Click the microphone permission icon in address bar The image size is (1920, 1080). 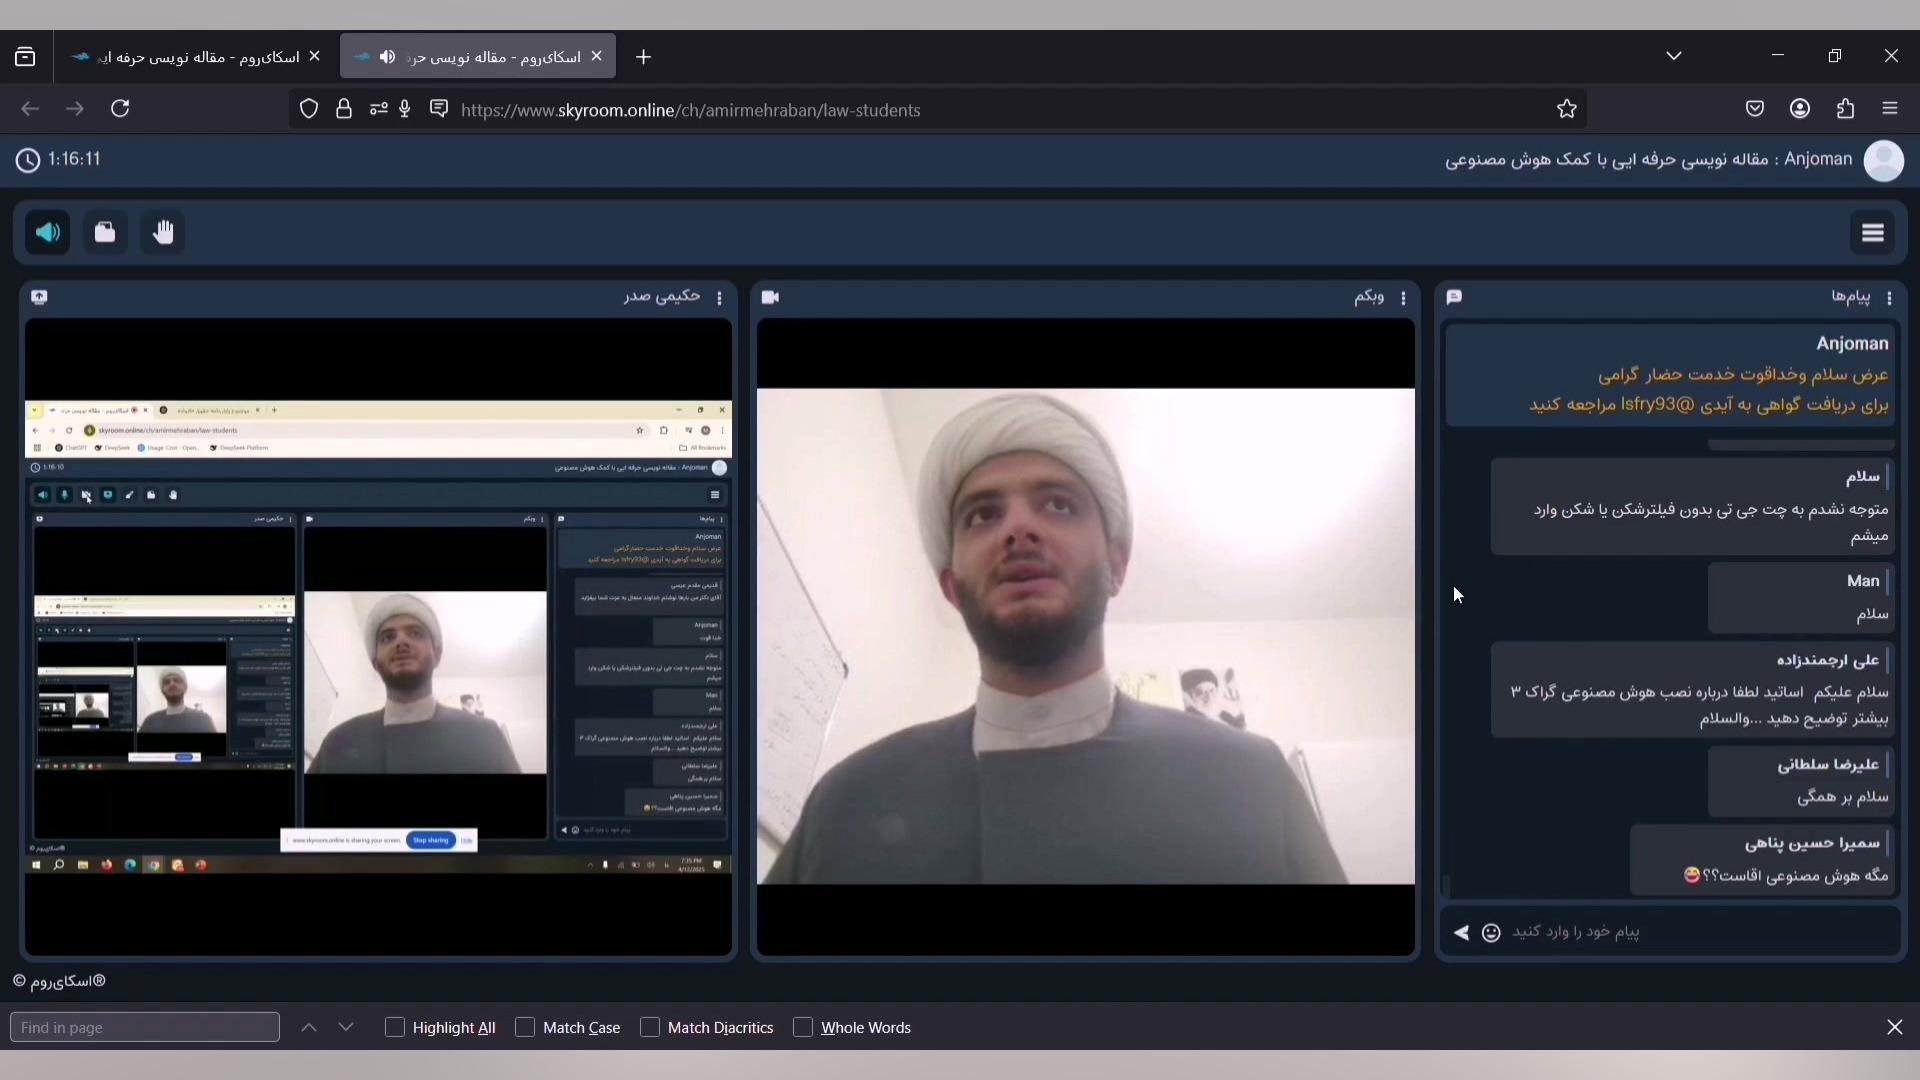(406, 109)
